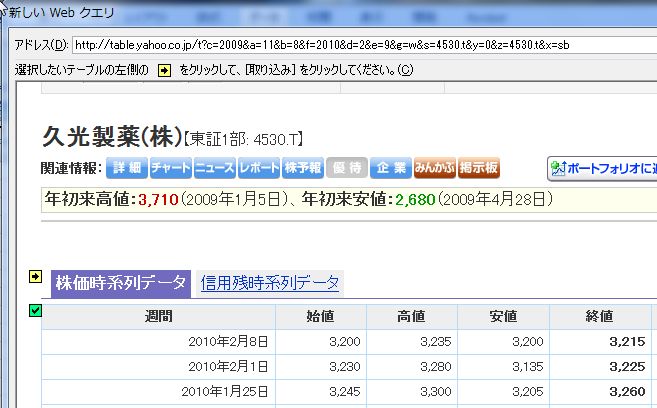
Task: Add stock via ポートフォリオに追加 button
Action: coord(602,168)
